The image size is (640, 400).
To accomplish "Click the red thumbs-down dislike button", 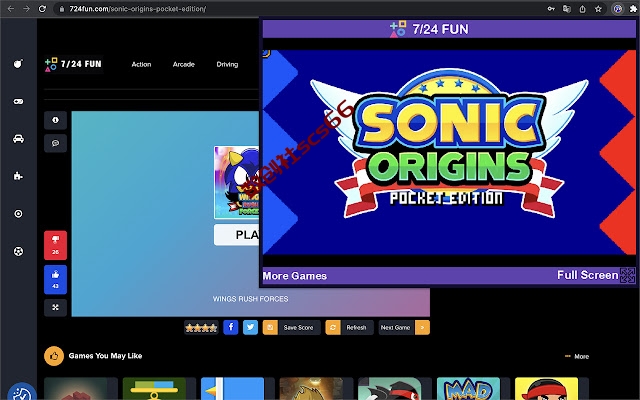I will pyautogui.click(x=56, y=245).
